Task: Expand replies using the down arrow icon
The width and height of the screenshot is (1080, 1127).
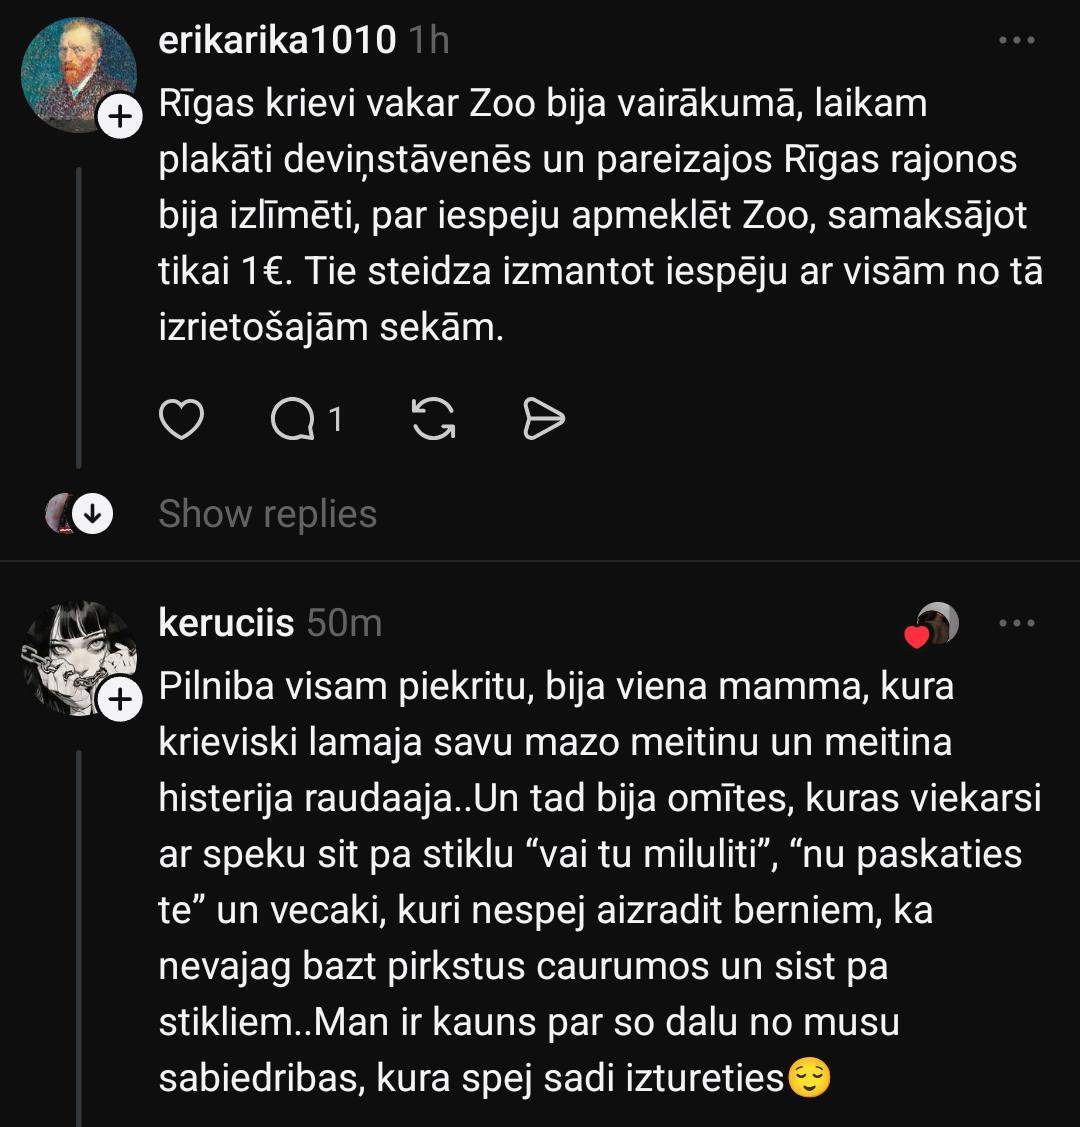Action: (x=93, y=514)
